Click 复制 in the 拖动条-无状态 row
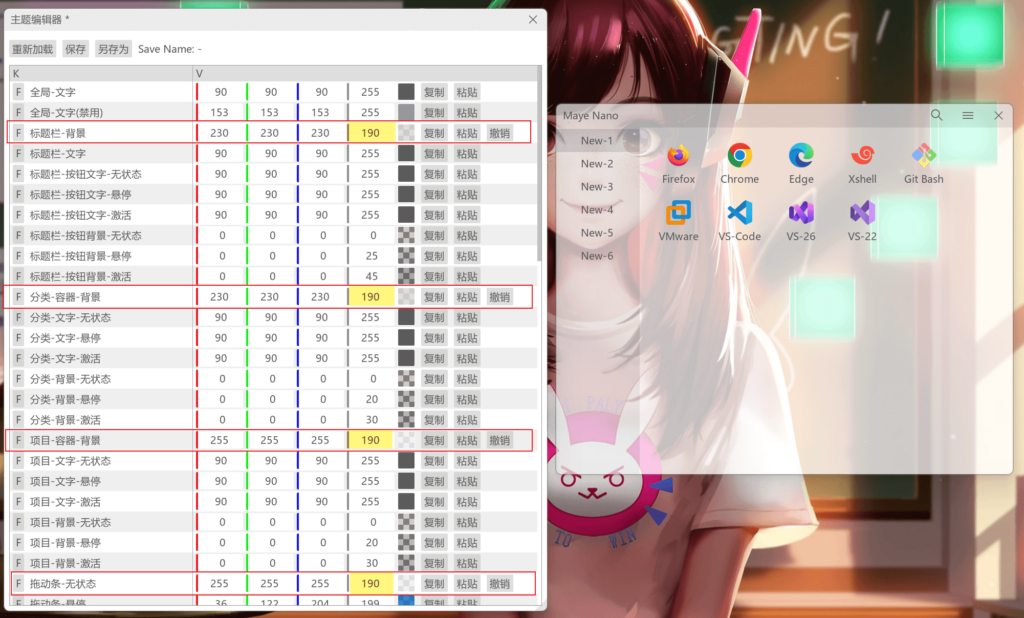The height and width of the screenshot is (618, 1024). tap(434, 584)
